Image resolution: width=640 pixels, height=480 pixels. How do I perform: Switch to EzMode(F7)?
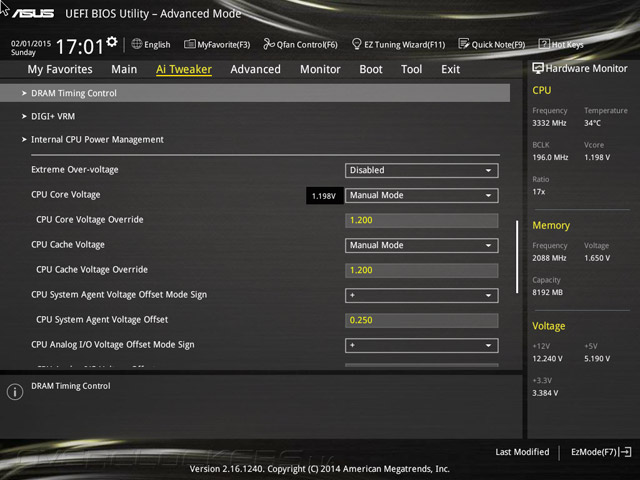[601, 452]
